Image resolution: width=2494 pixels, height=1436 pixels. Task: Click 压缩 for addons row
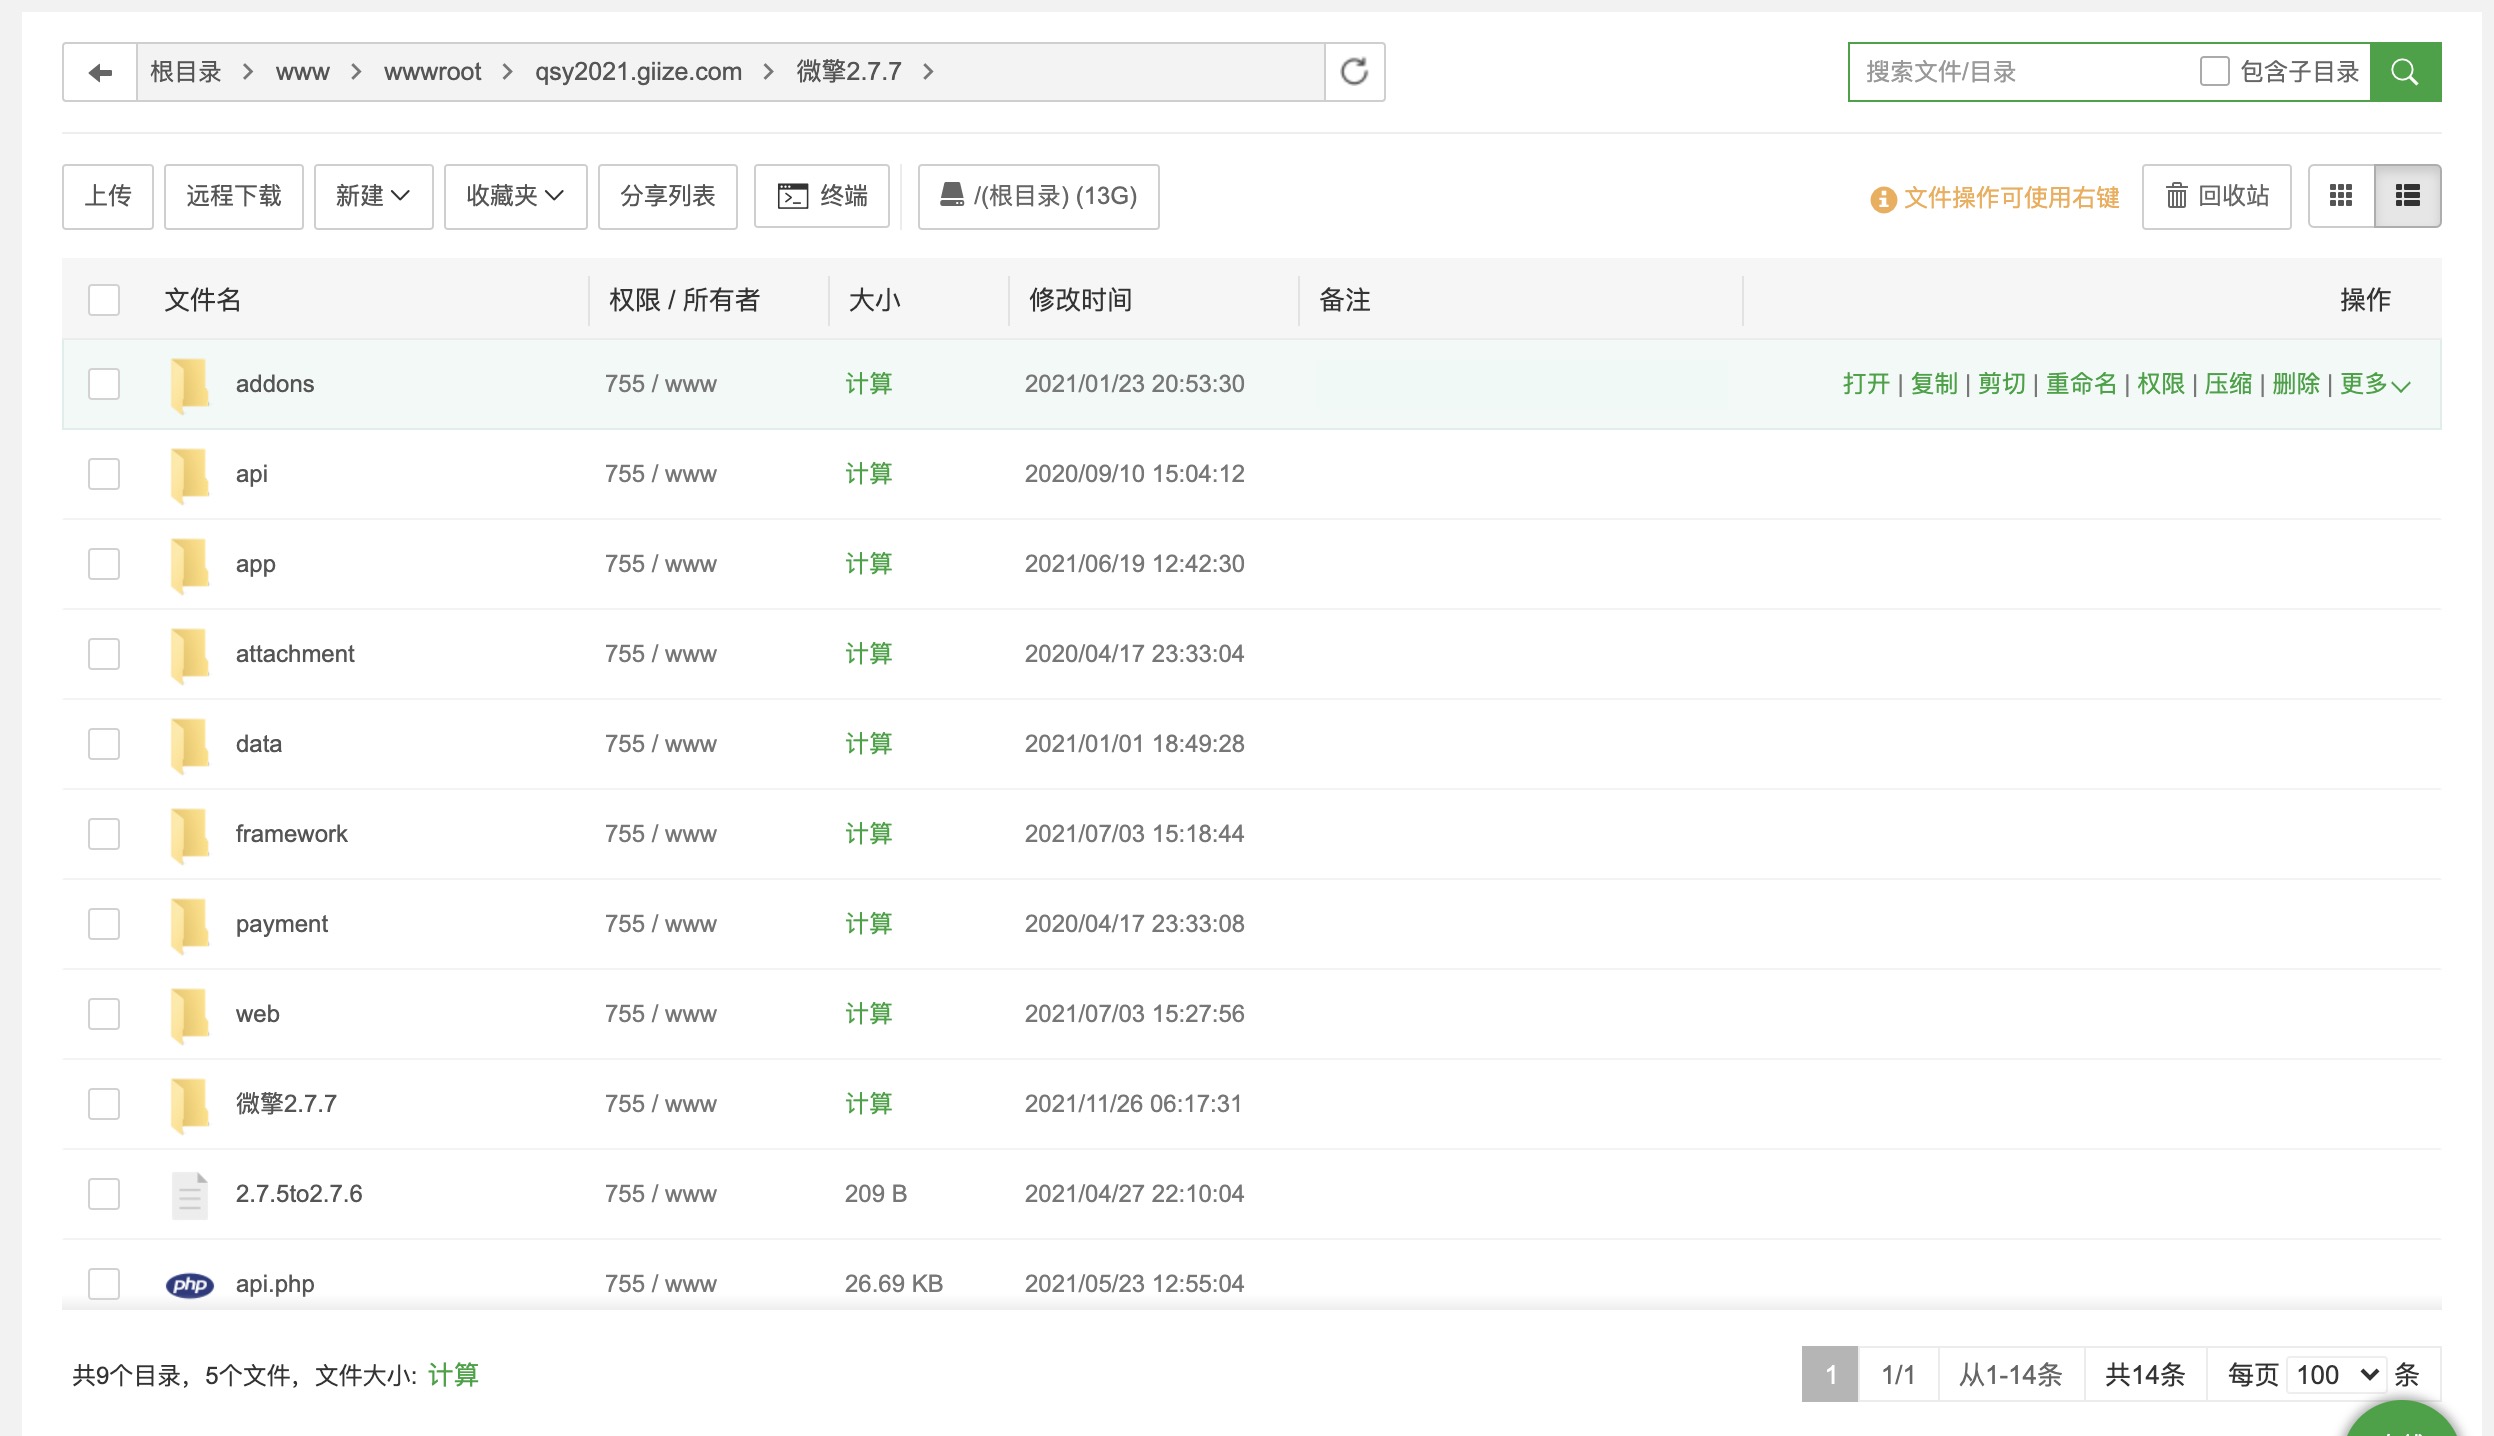(x=2229, y=384)
